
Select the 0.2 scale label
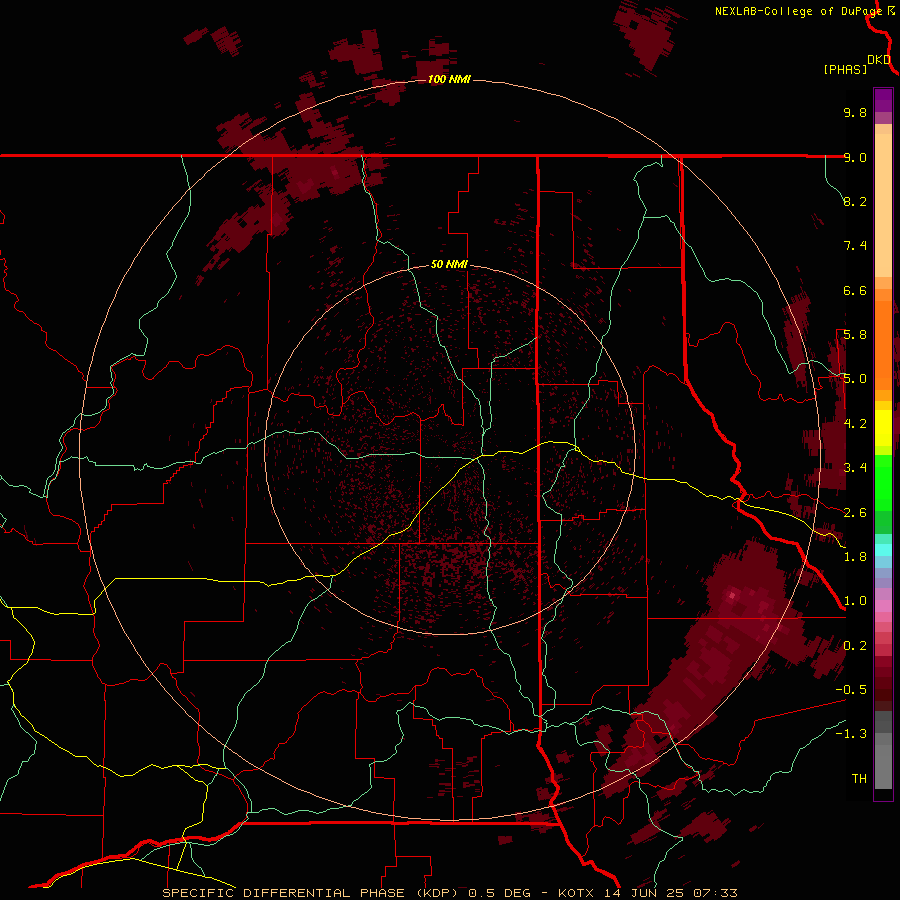point(855,646)
